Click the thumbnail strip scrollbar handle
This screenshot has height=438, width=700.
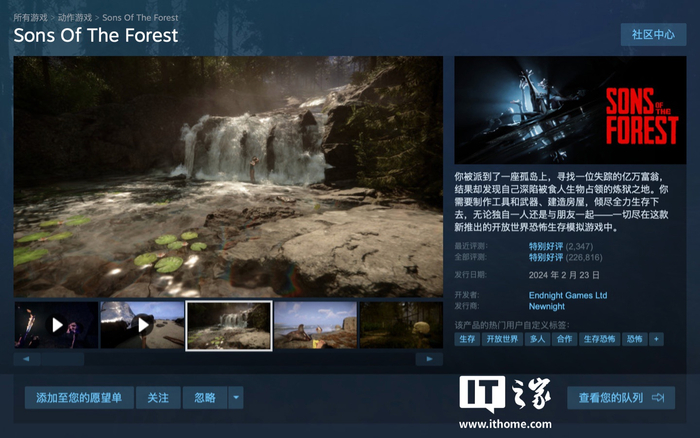[x=62, y=359]
